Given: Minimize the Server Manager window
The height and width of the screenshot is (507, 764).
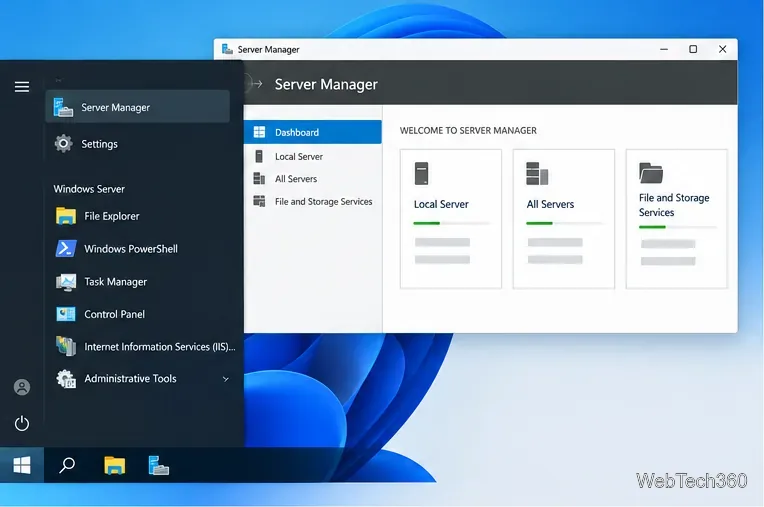Looking at the screenshot, I should click(x=664, y=49).
